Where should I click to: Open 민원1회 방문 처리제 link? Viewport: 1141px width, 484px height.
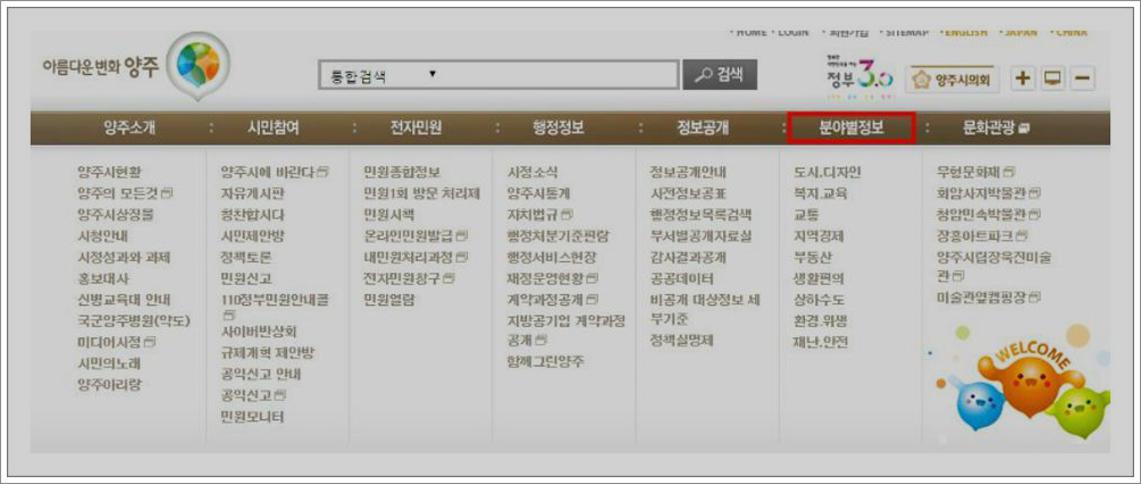coord(422,194)
